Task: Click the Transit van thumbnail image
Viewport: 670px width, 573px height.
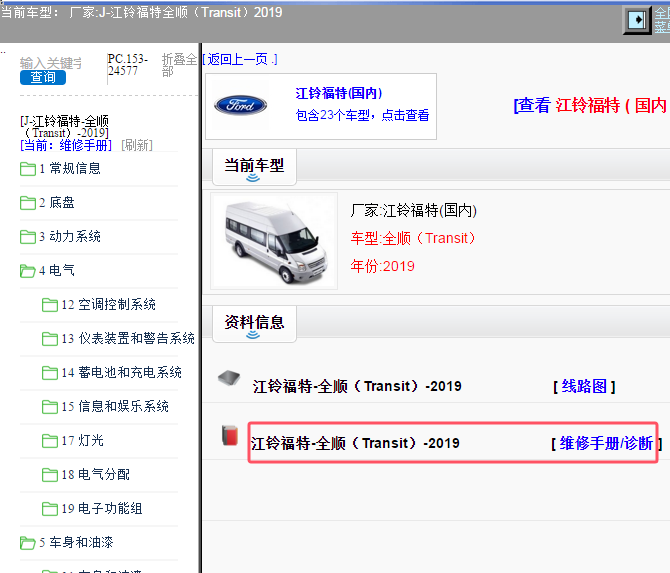Action: pos(274,241)
